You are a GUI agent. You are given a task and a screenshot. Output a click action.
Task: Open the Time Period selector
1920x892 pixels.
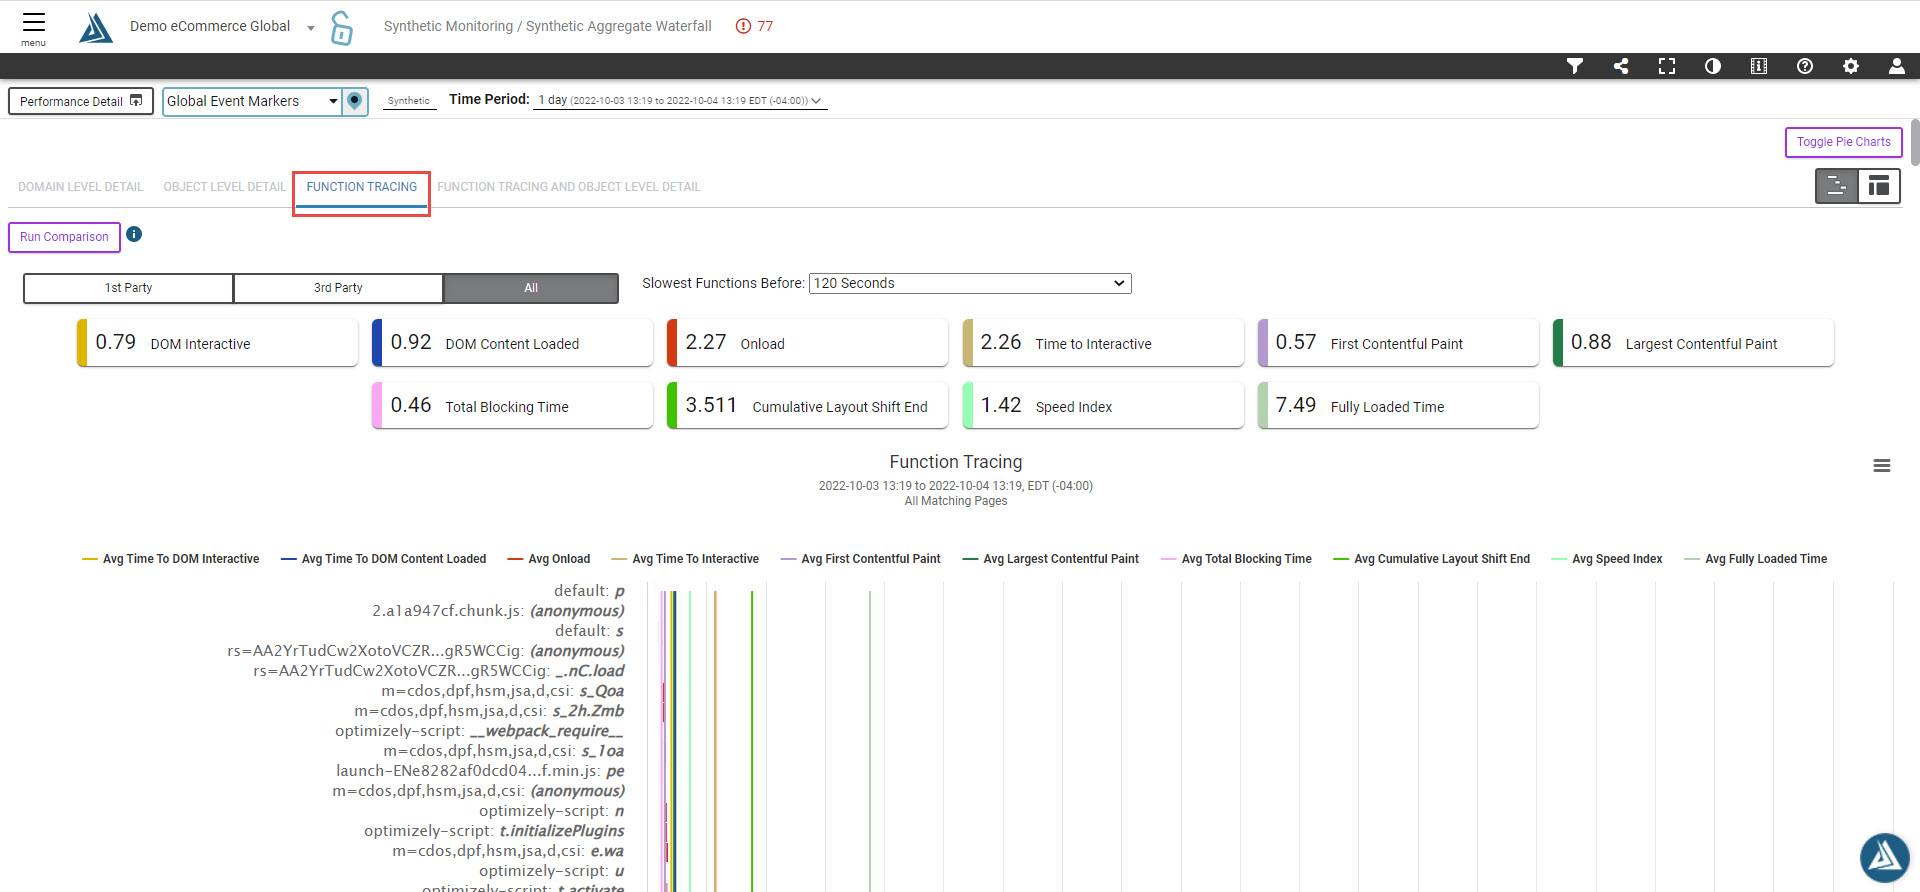coord(679,101)
